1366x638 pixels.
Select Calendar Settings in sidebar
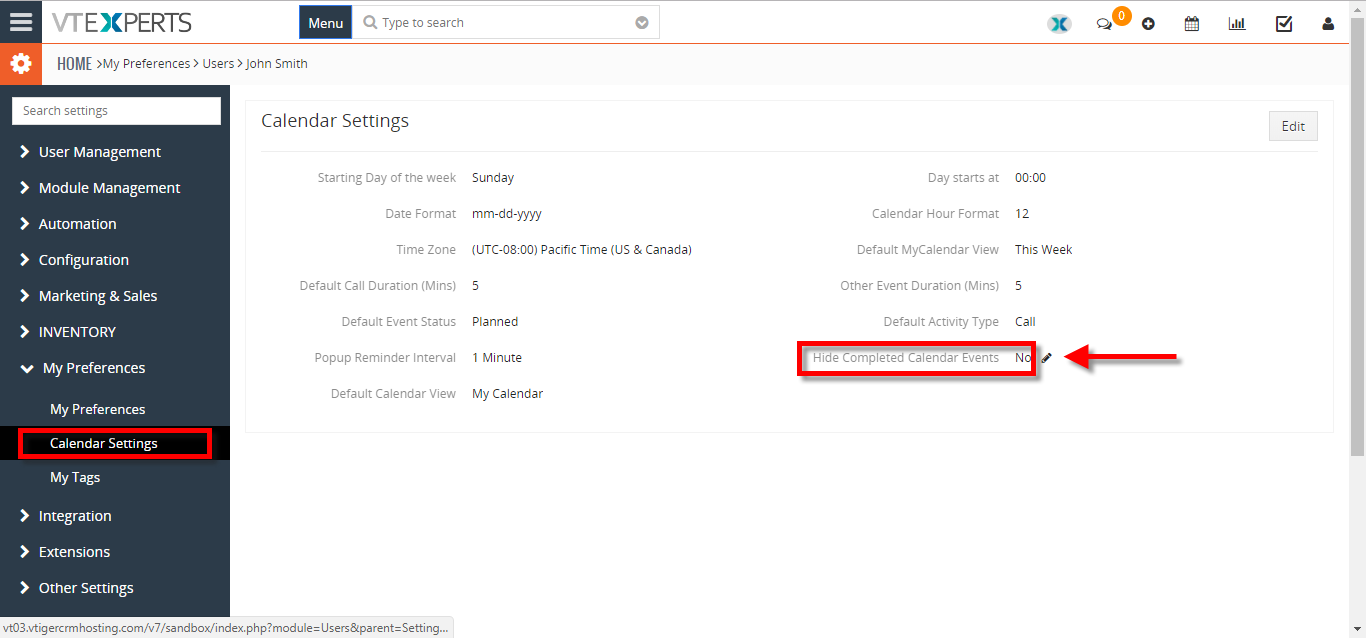coord(104,443)
